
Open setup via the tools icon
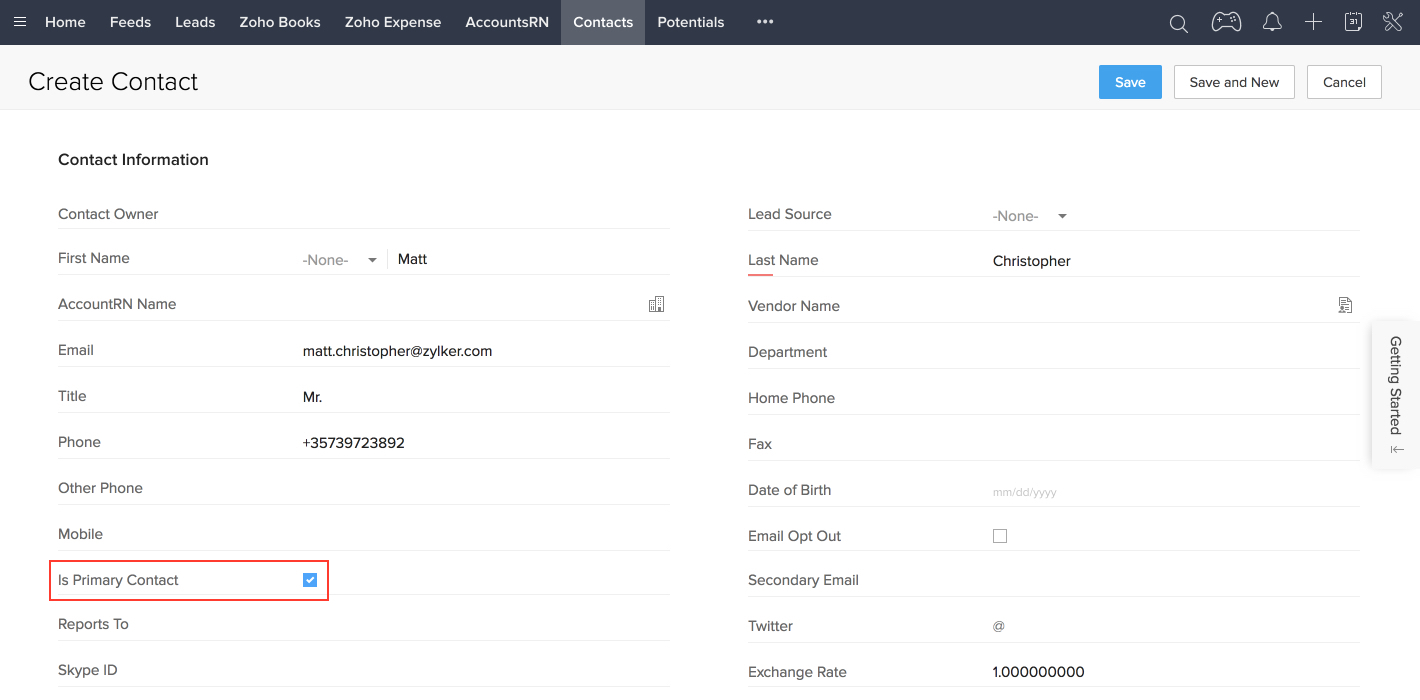1393,22
